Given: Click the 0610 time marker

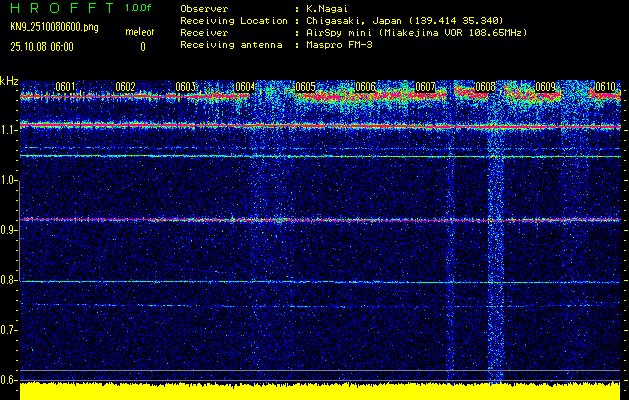Looking at the screenshot, I should click(x=605, y=87).
